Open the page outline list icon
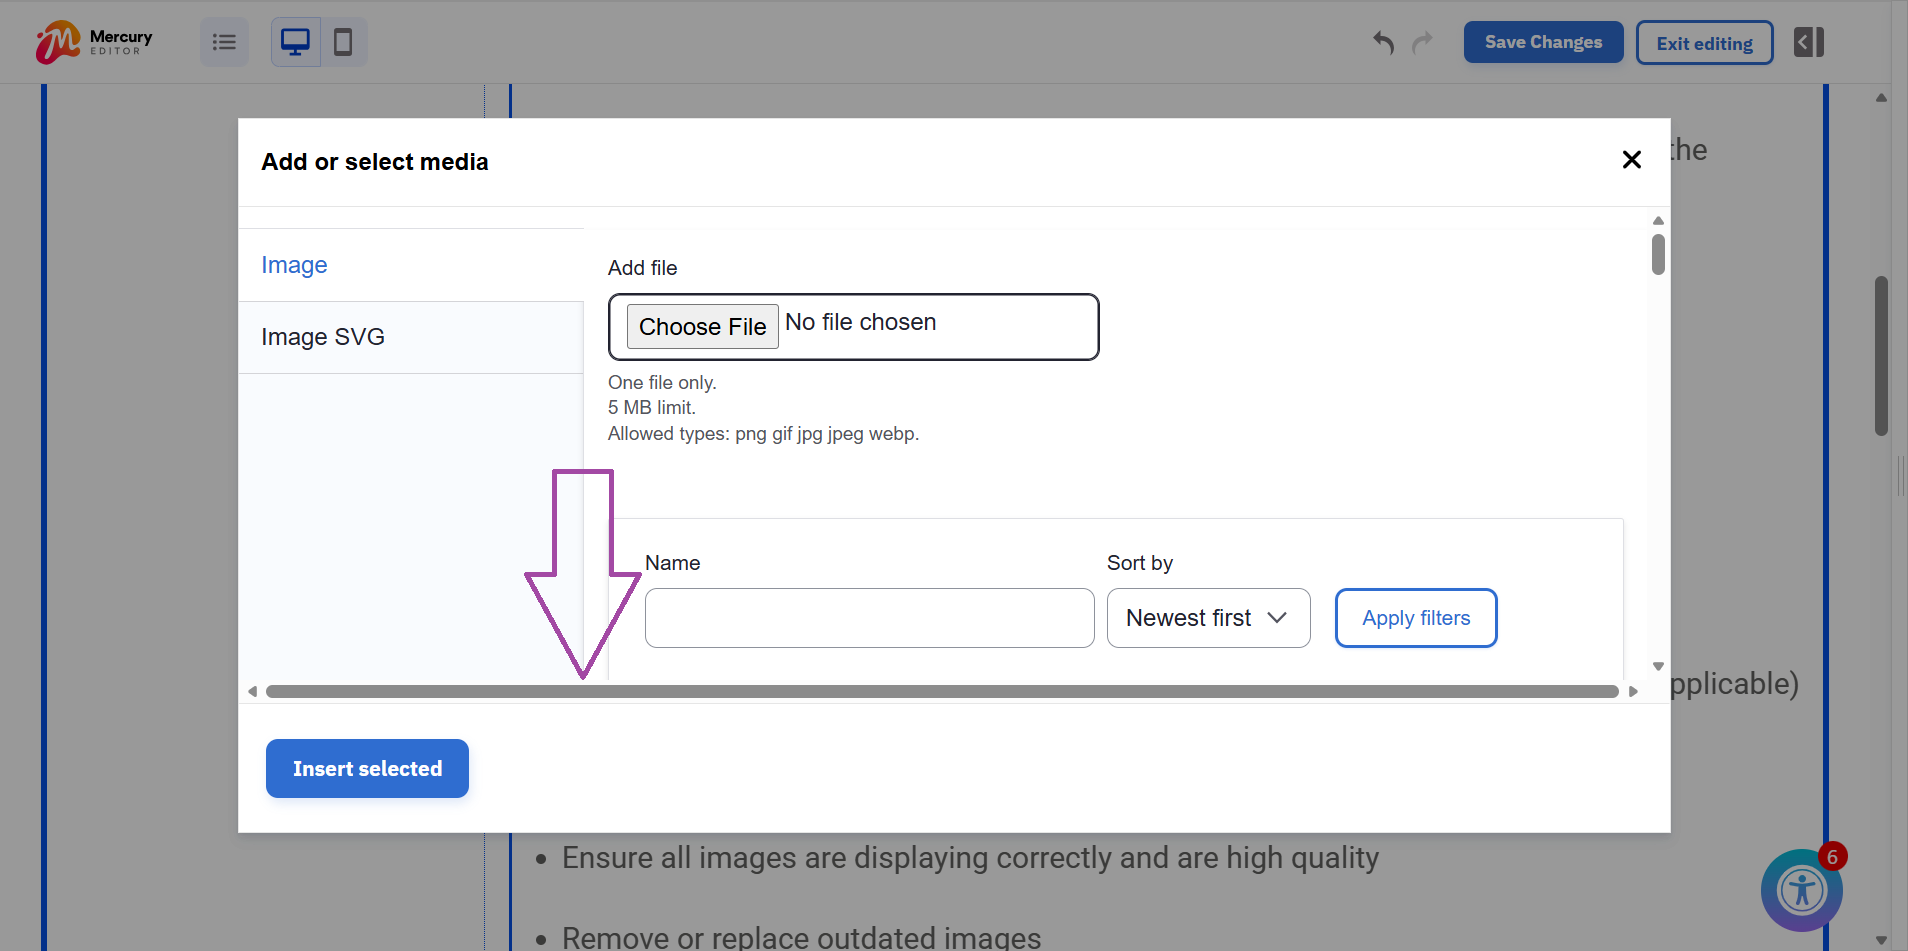Viewport: 1908px width, 951px height. pyautogui.click(x=223, y=41)
